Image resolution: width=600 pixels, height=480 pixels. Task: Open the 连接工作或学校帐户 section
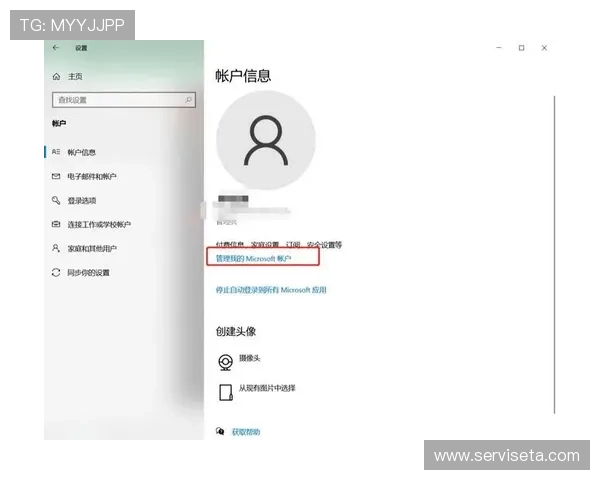[x=99, y=224]
